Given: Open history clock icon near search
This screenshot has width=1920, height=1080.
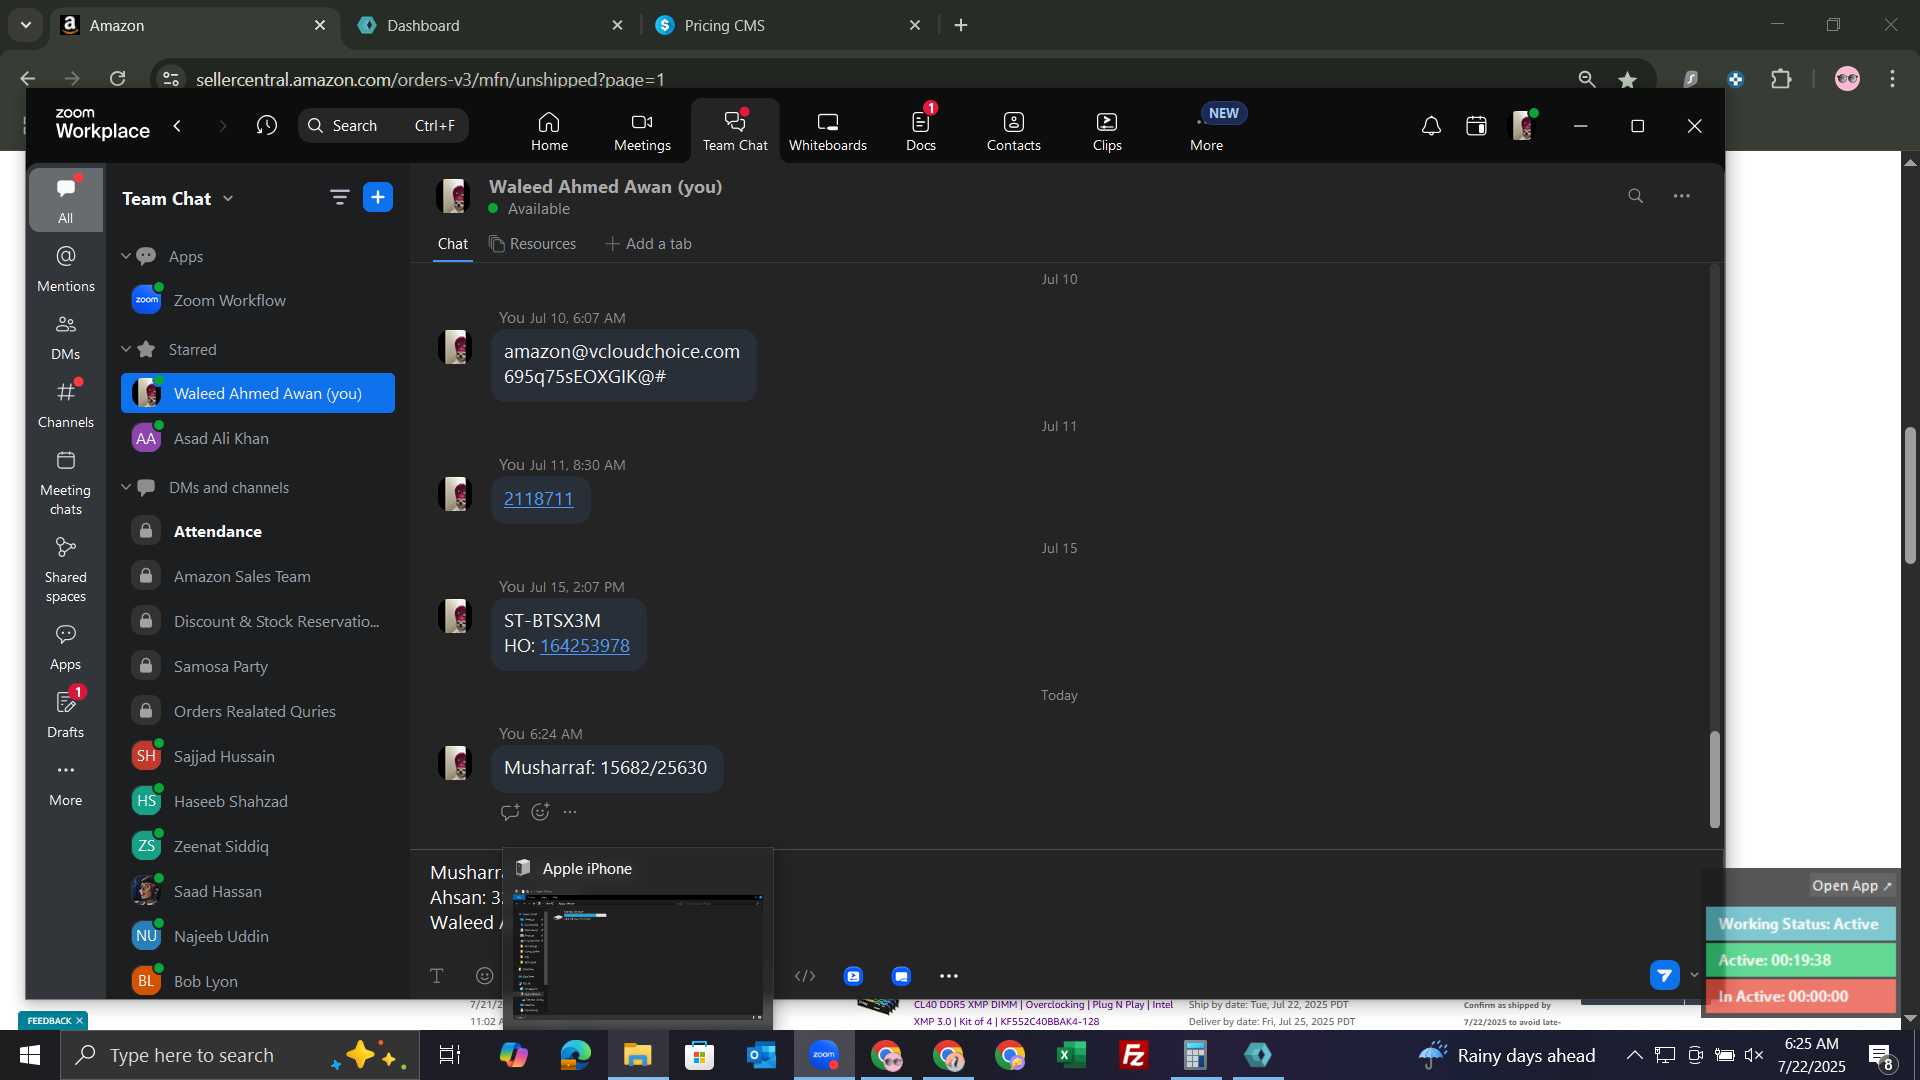Looking at the screenshot, I should click(266, 126).
